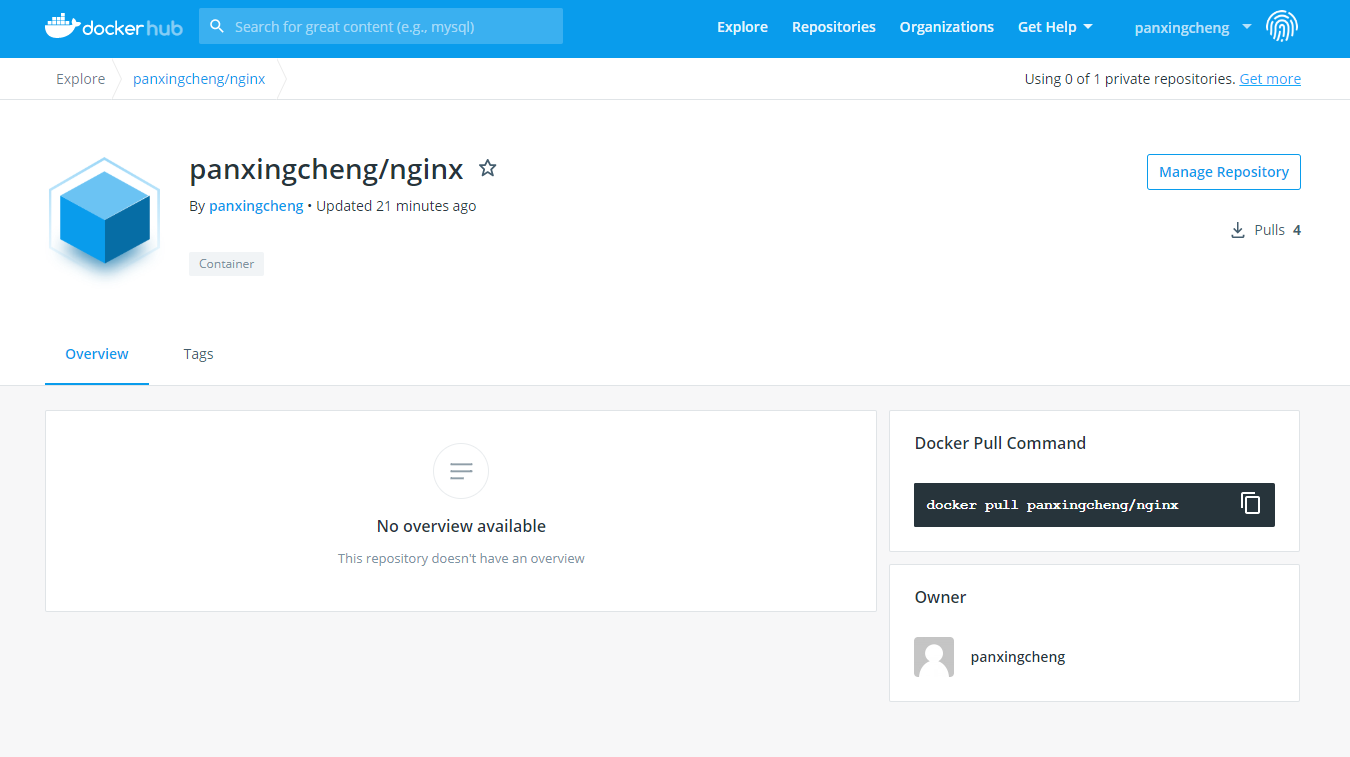Click the fingerprint avatar icon
This screenshot has height=757, width=1350.
[1282, 27]
